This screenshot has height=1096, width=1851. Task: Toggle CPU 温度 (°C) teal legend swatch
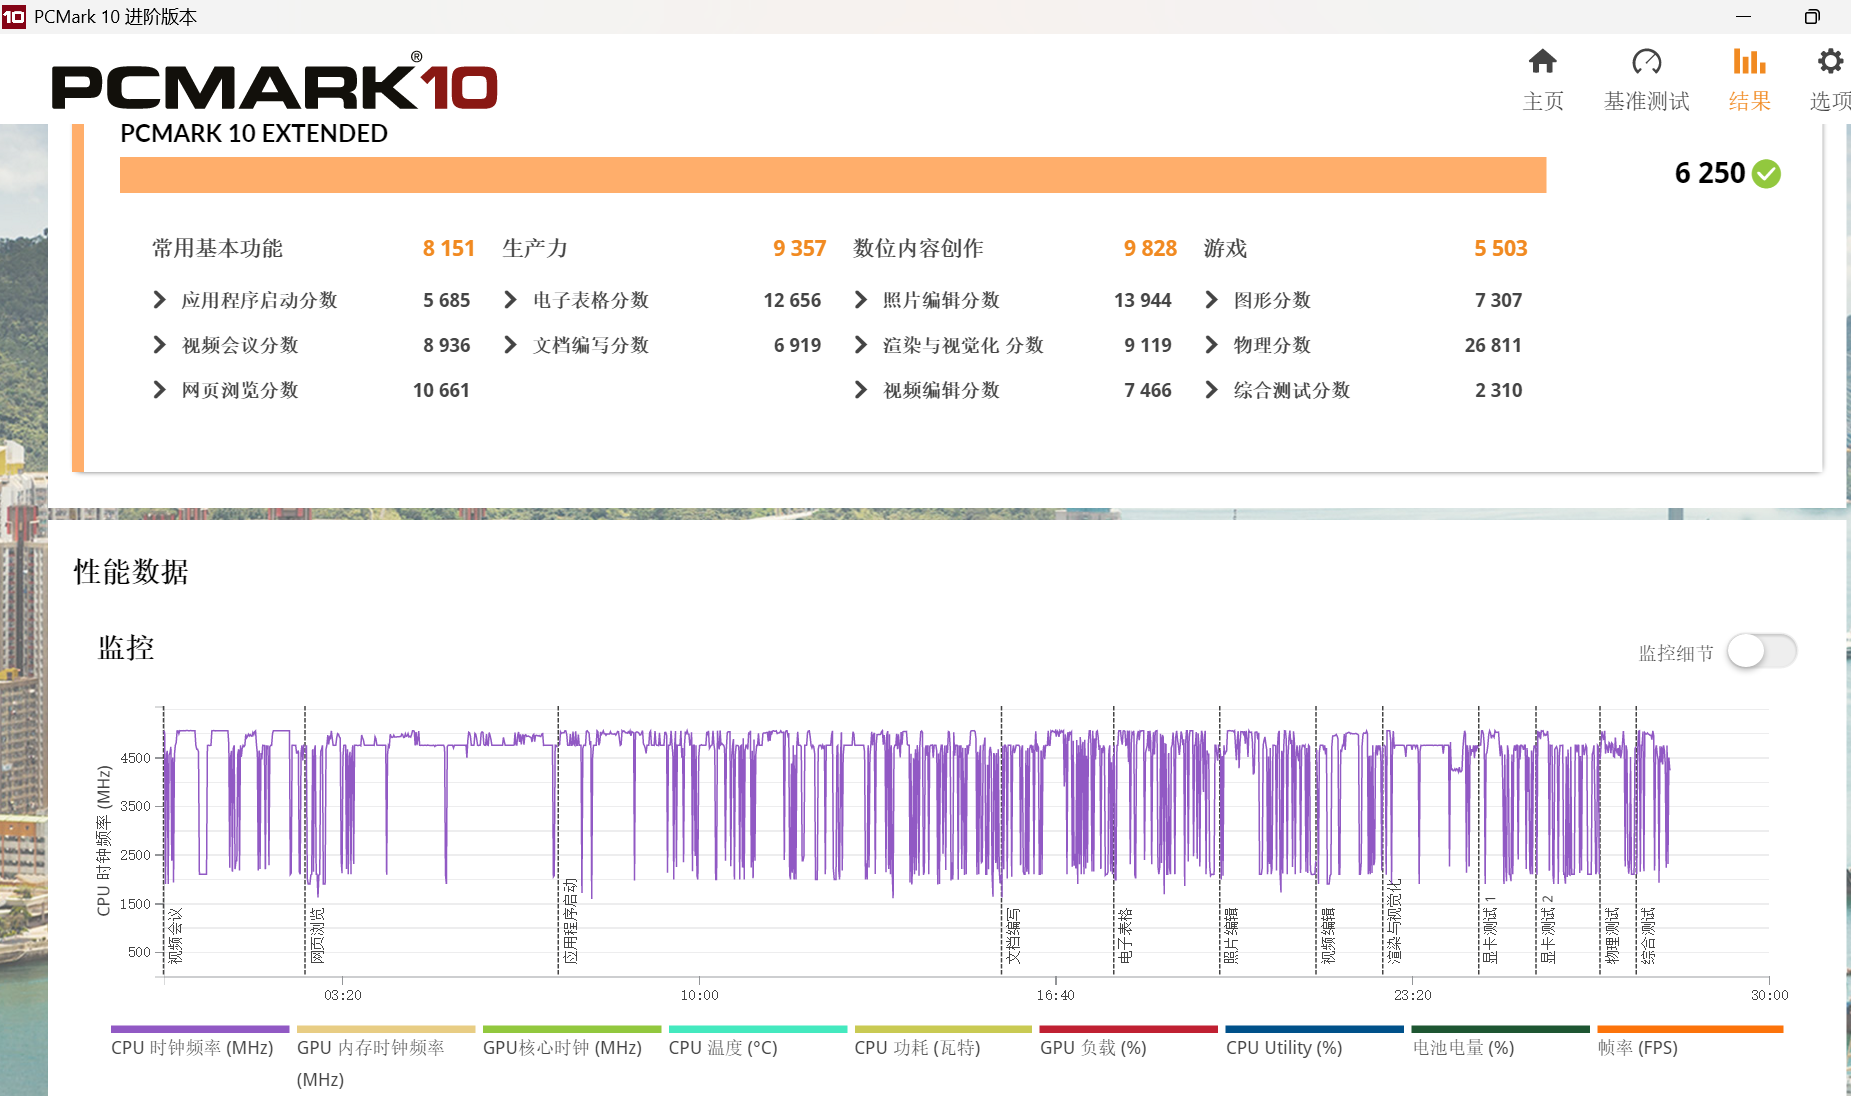[x=758, y=1029]
